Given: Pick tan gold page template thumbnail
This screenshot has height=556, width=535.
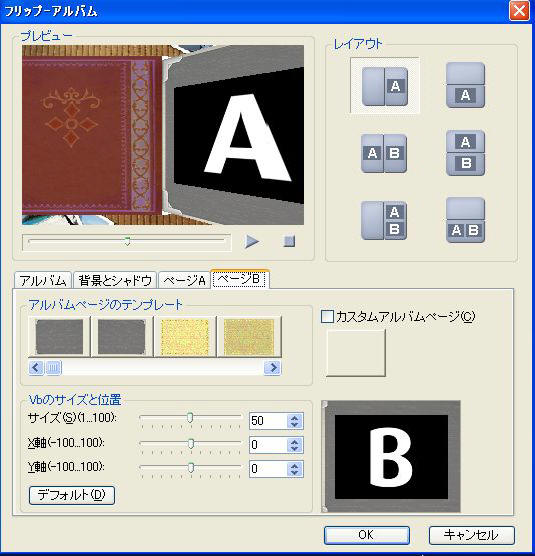Looking at the screenshot, I should (249, 337).
